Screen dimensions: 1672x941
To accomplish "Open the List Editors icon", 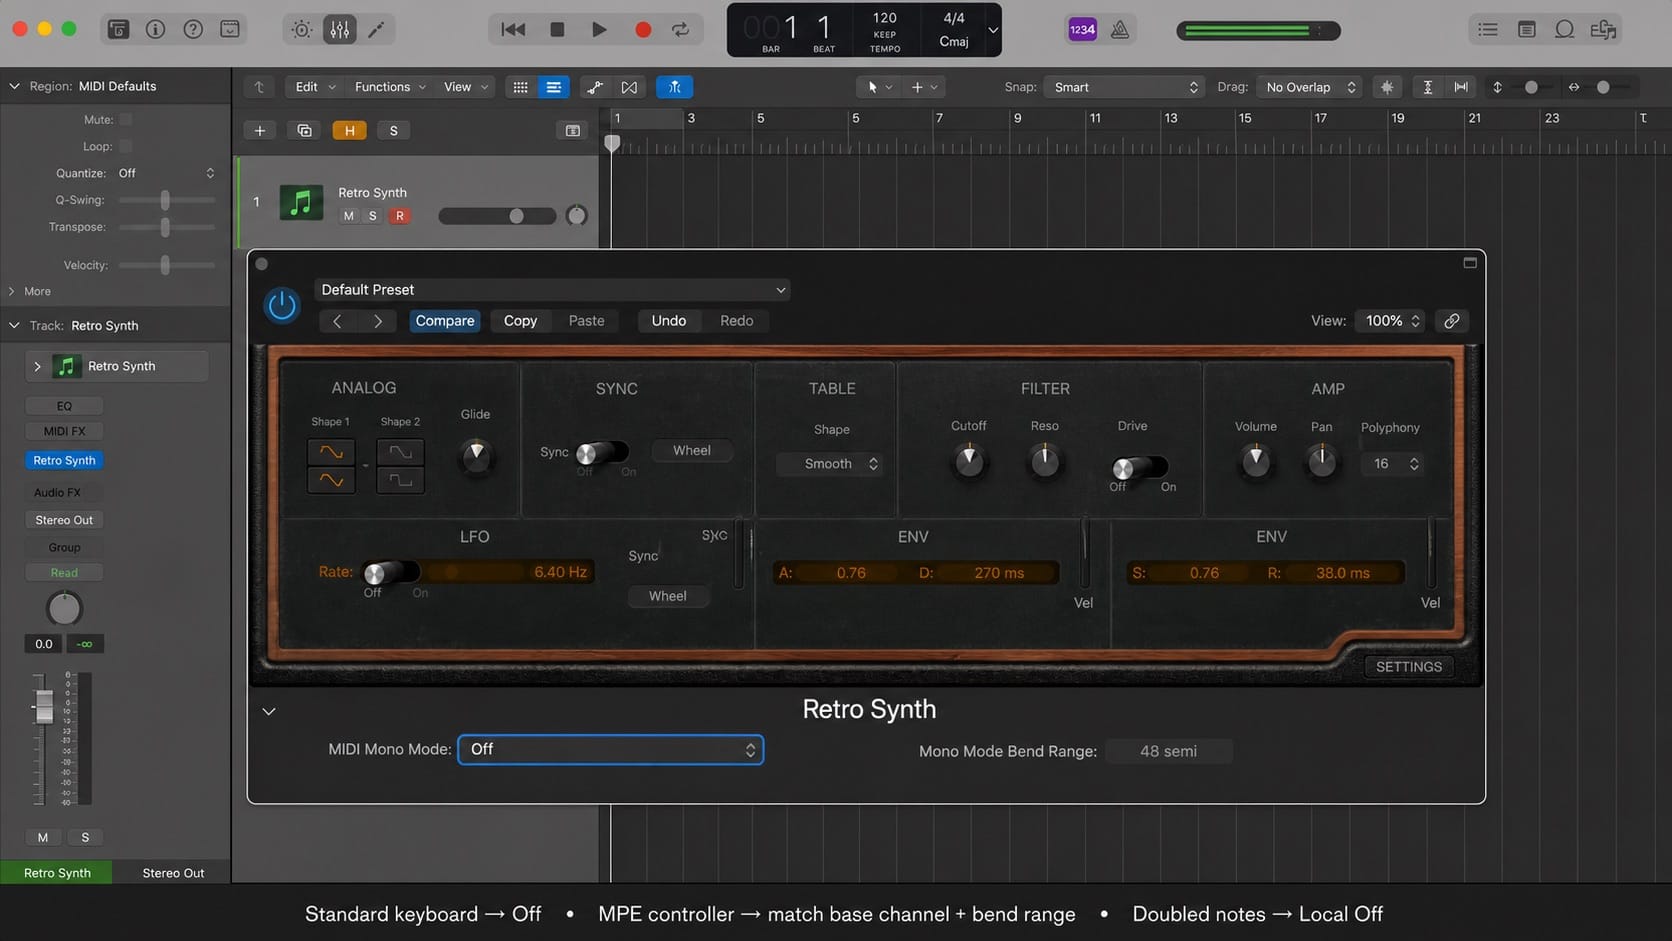I will [1488, 29].
